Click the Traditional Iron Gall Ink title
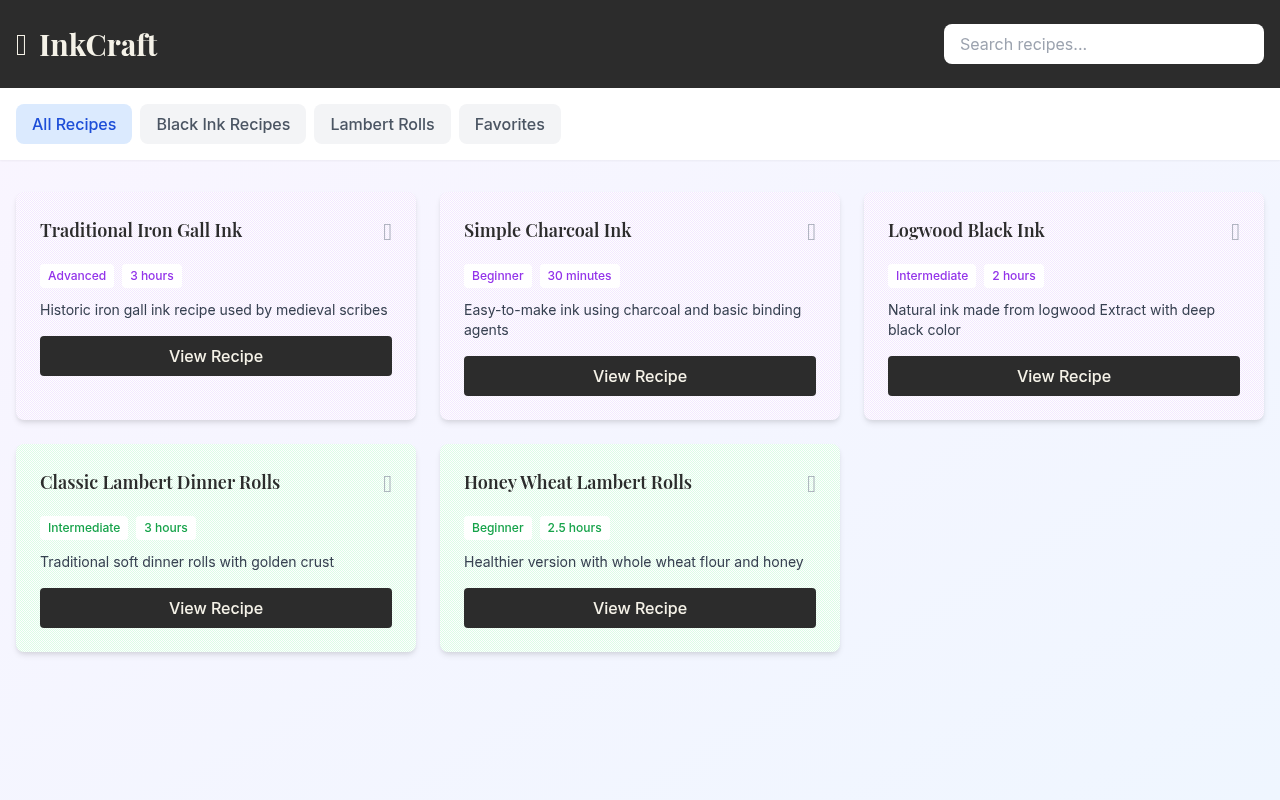 (x=141, y=230)
